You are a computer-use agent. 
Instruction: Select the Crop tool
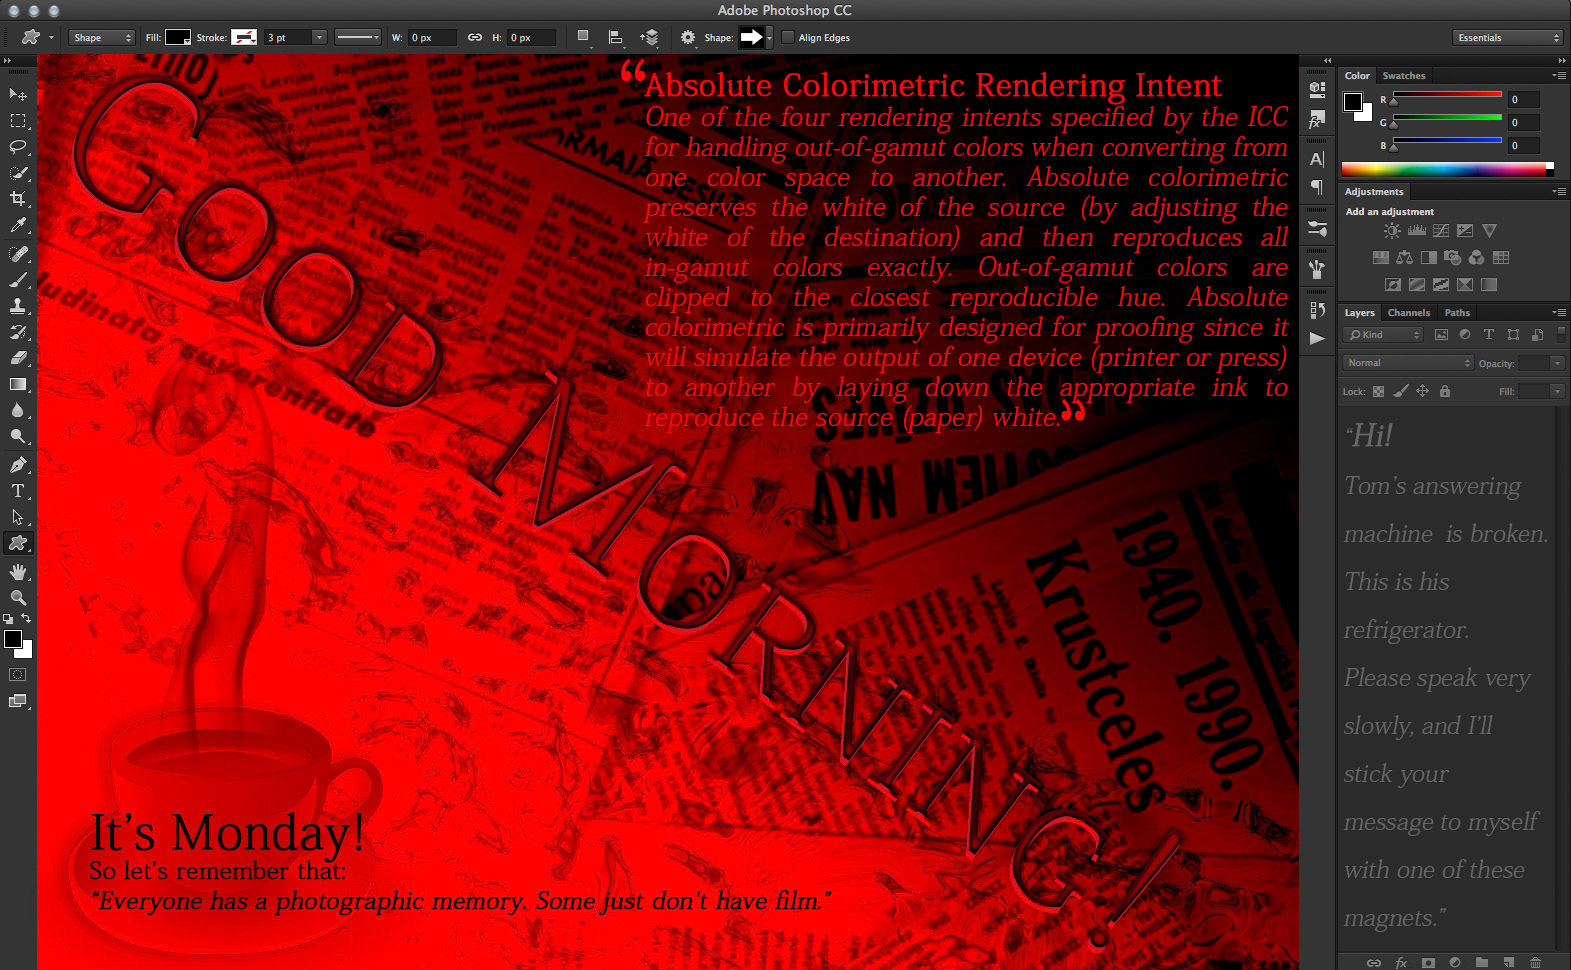(x=18, y=199)
